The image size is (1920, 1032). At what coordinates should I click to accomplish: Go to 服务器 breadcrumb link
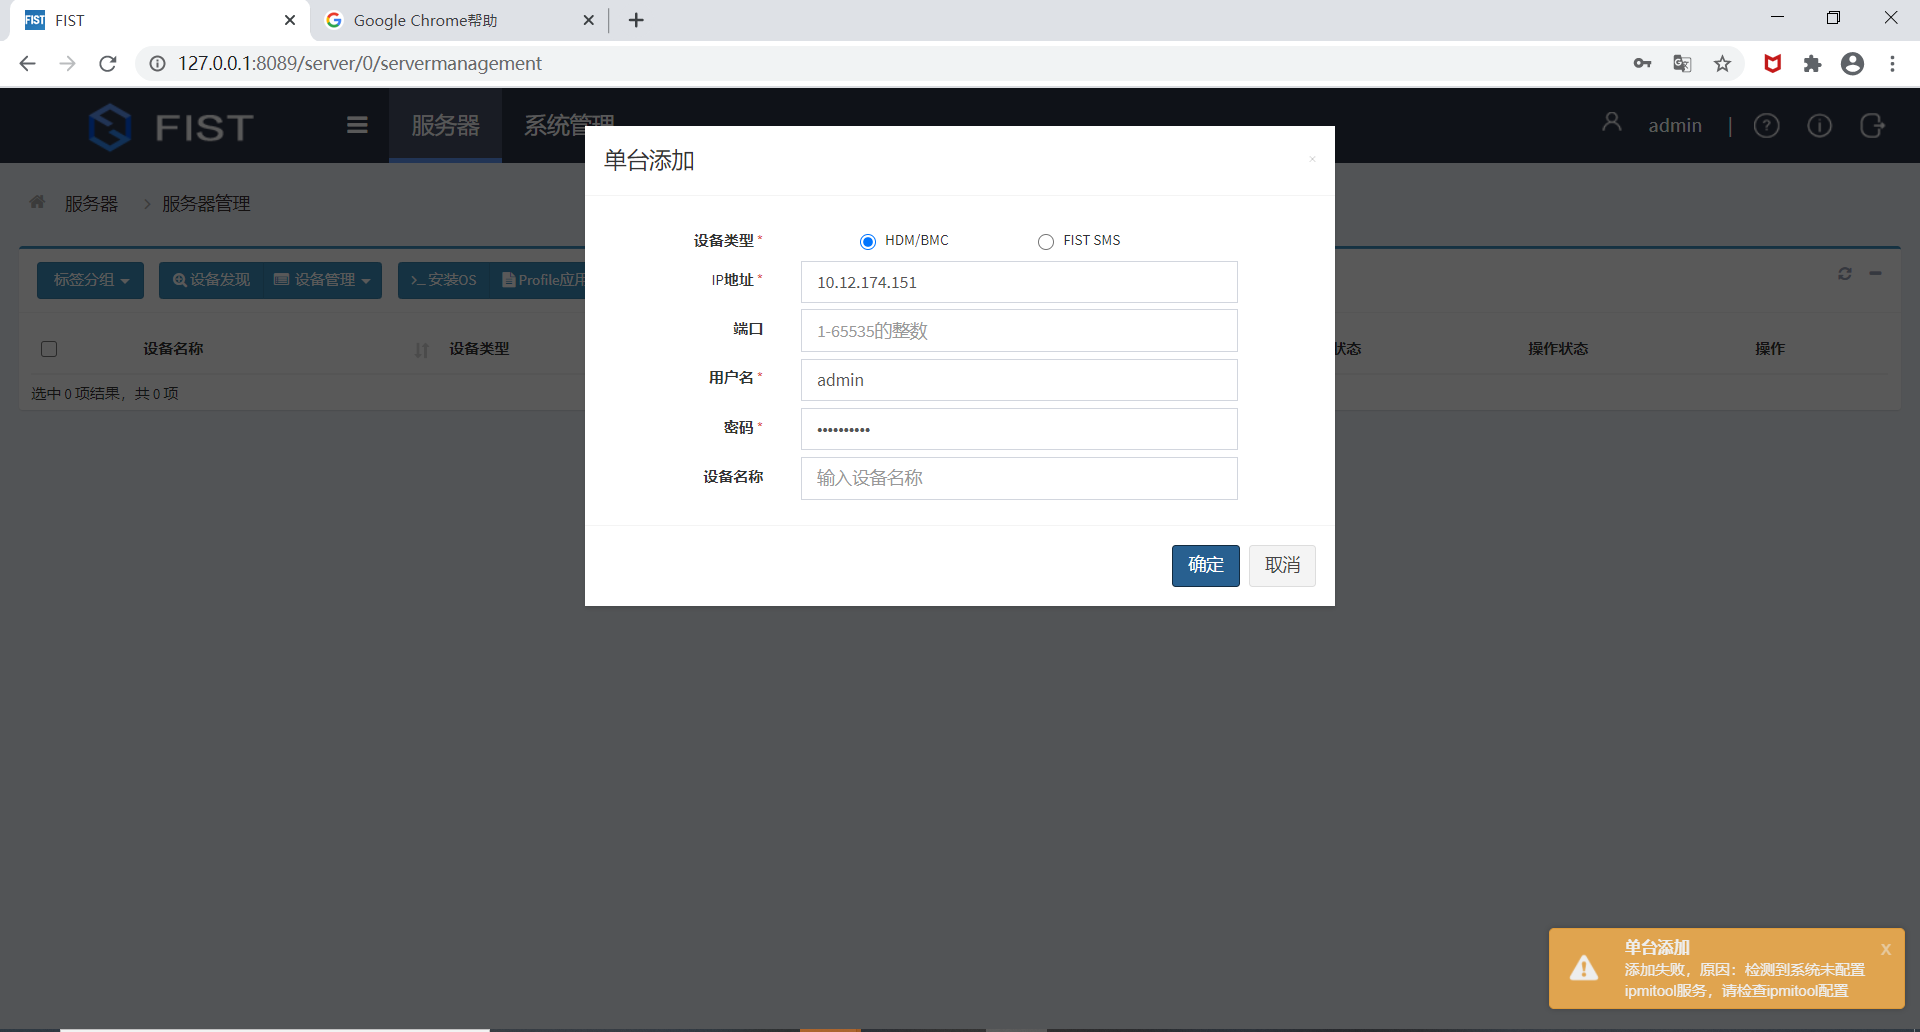click(x=91, y=204)
